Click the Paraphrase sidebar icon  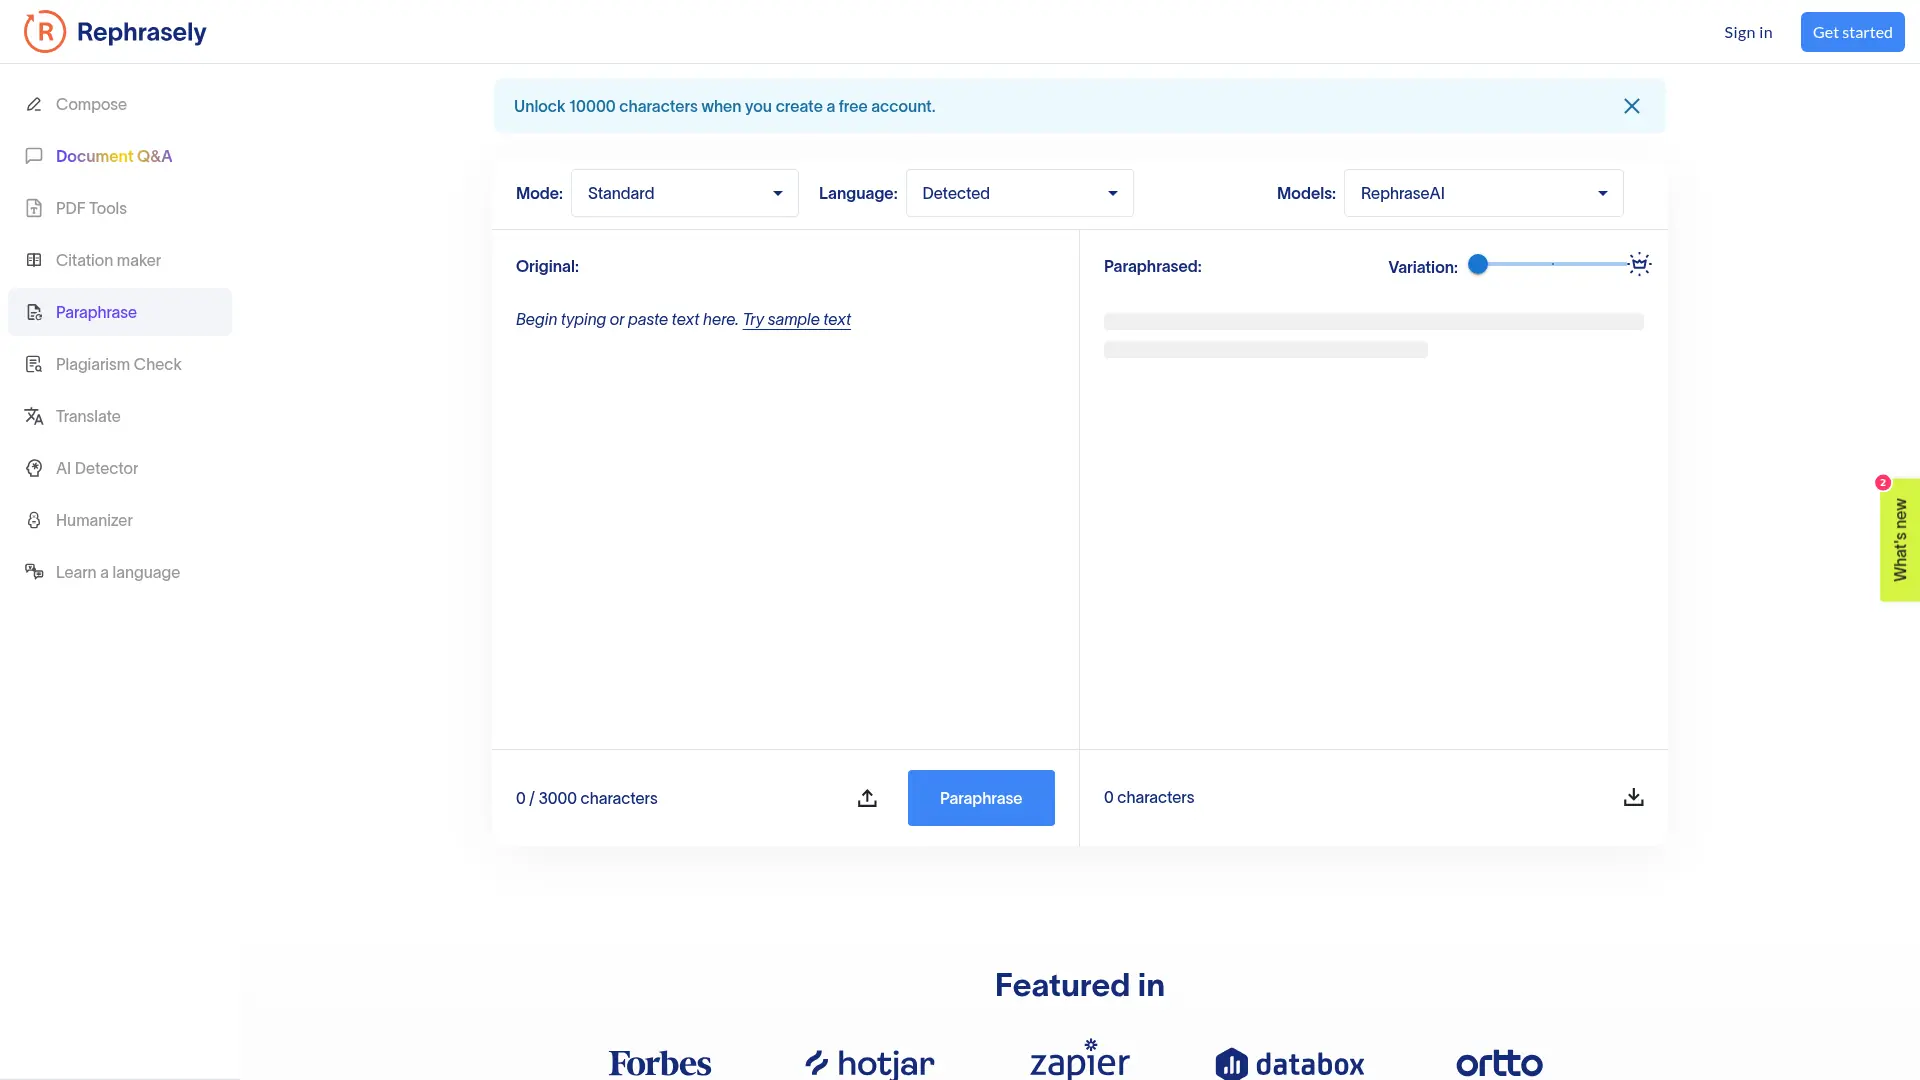34,312
